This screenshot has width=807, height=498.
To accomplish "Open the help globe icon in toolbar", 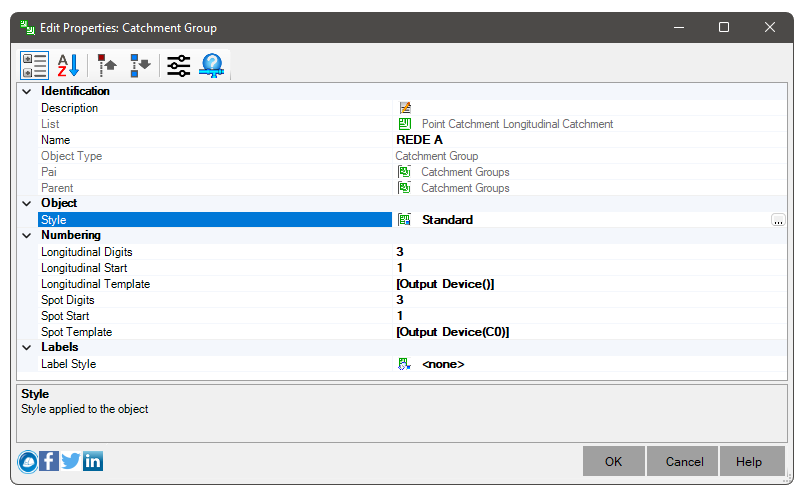I will tap(212, 65).
